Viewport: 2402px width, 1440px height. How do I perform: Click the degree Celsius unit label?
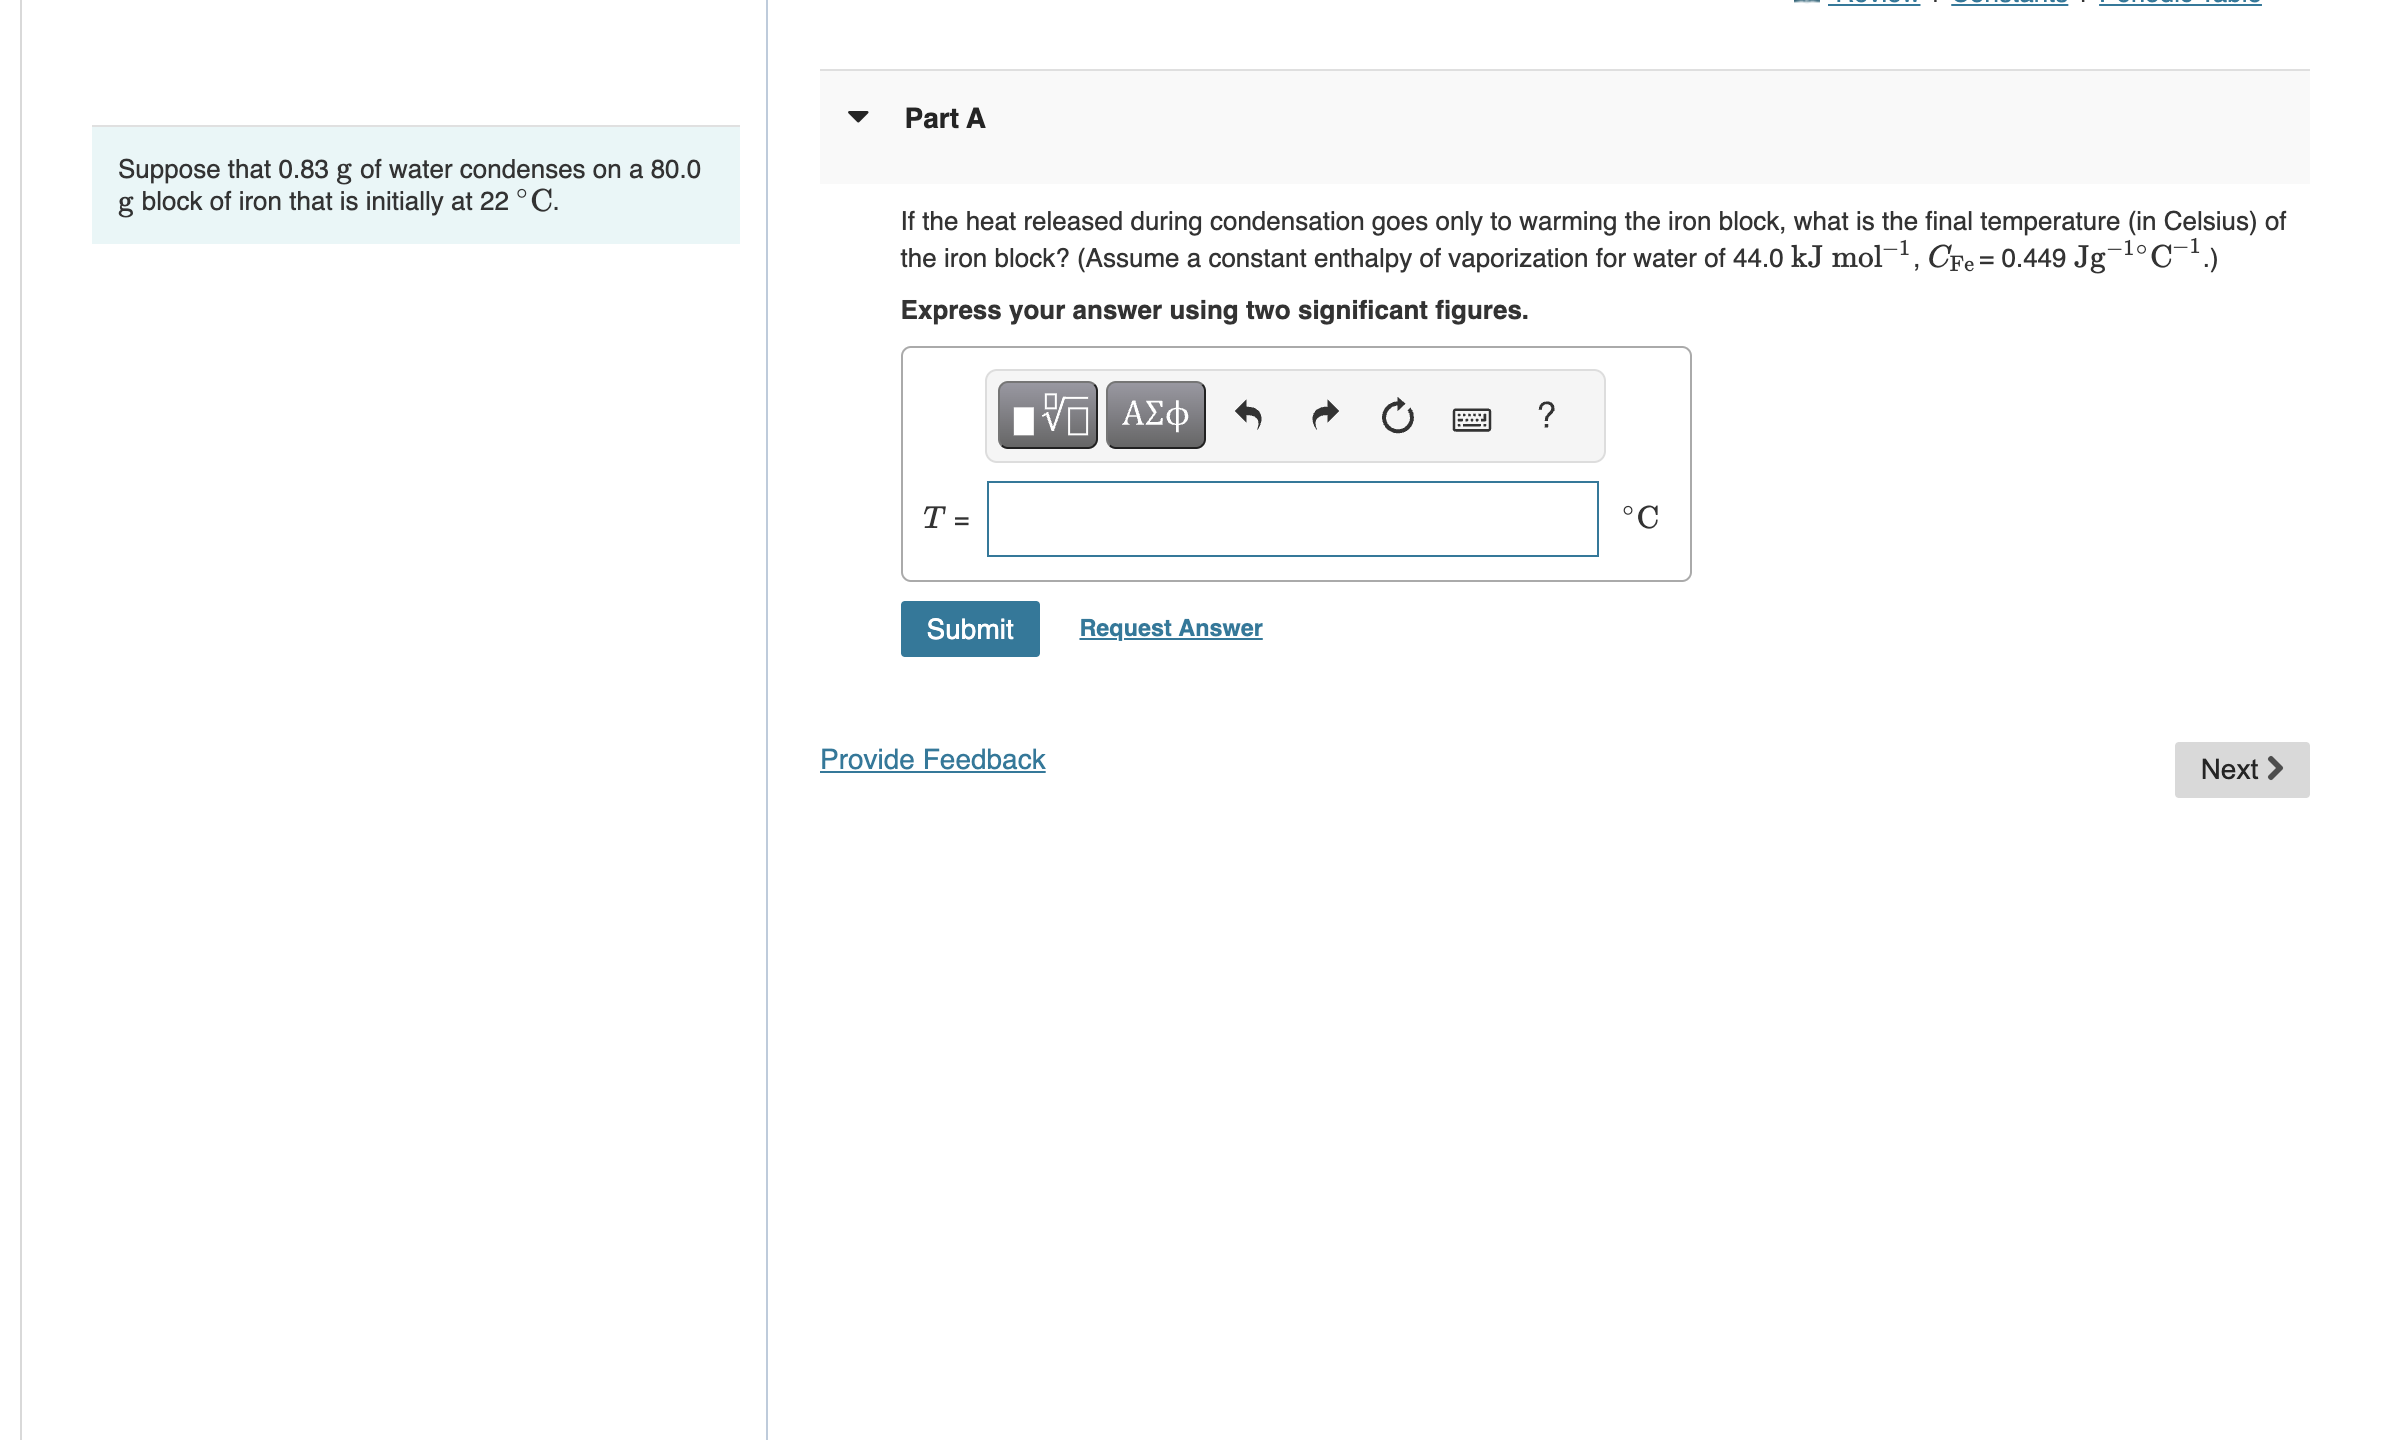point(1636,514)
